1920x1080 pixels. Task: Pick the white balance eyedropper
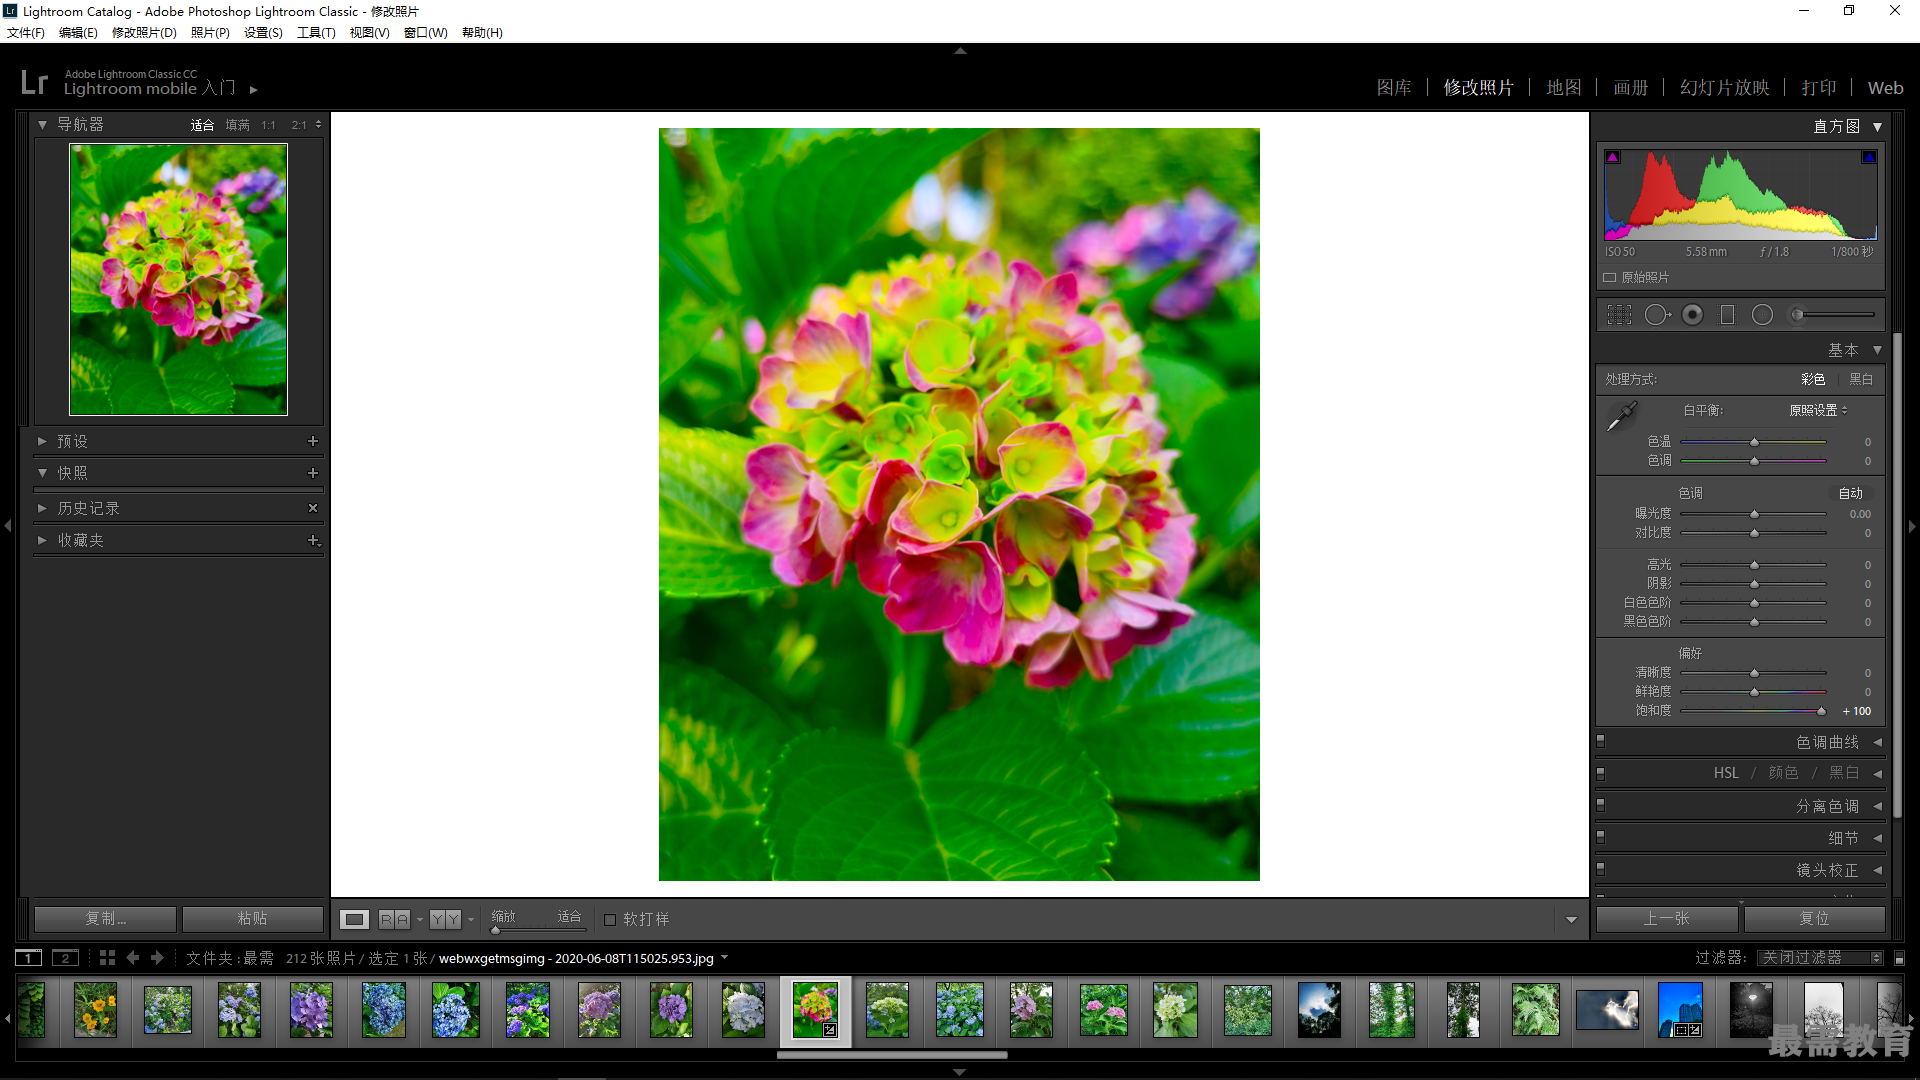click(1621, 416)
